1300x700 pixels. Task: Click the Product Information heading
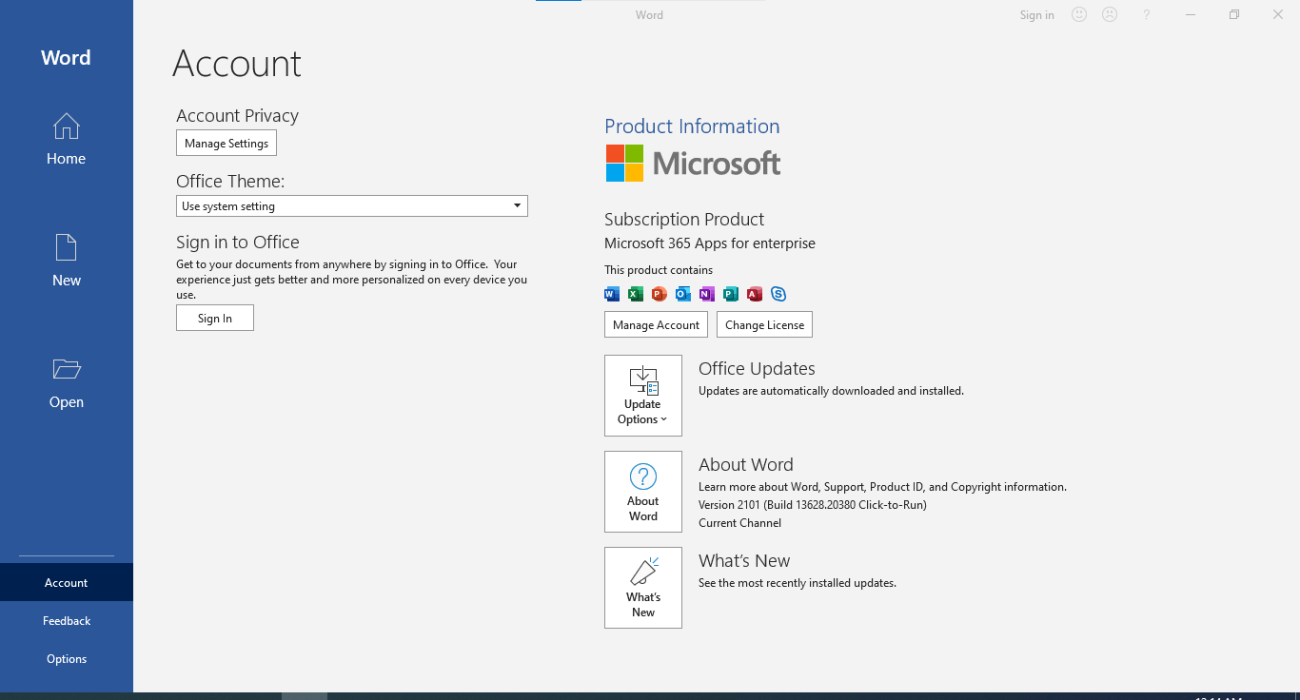coord(692,126)
